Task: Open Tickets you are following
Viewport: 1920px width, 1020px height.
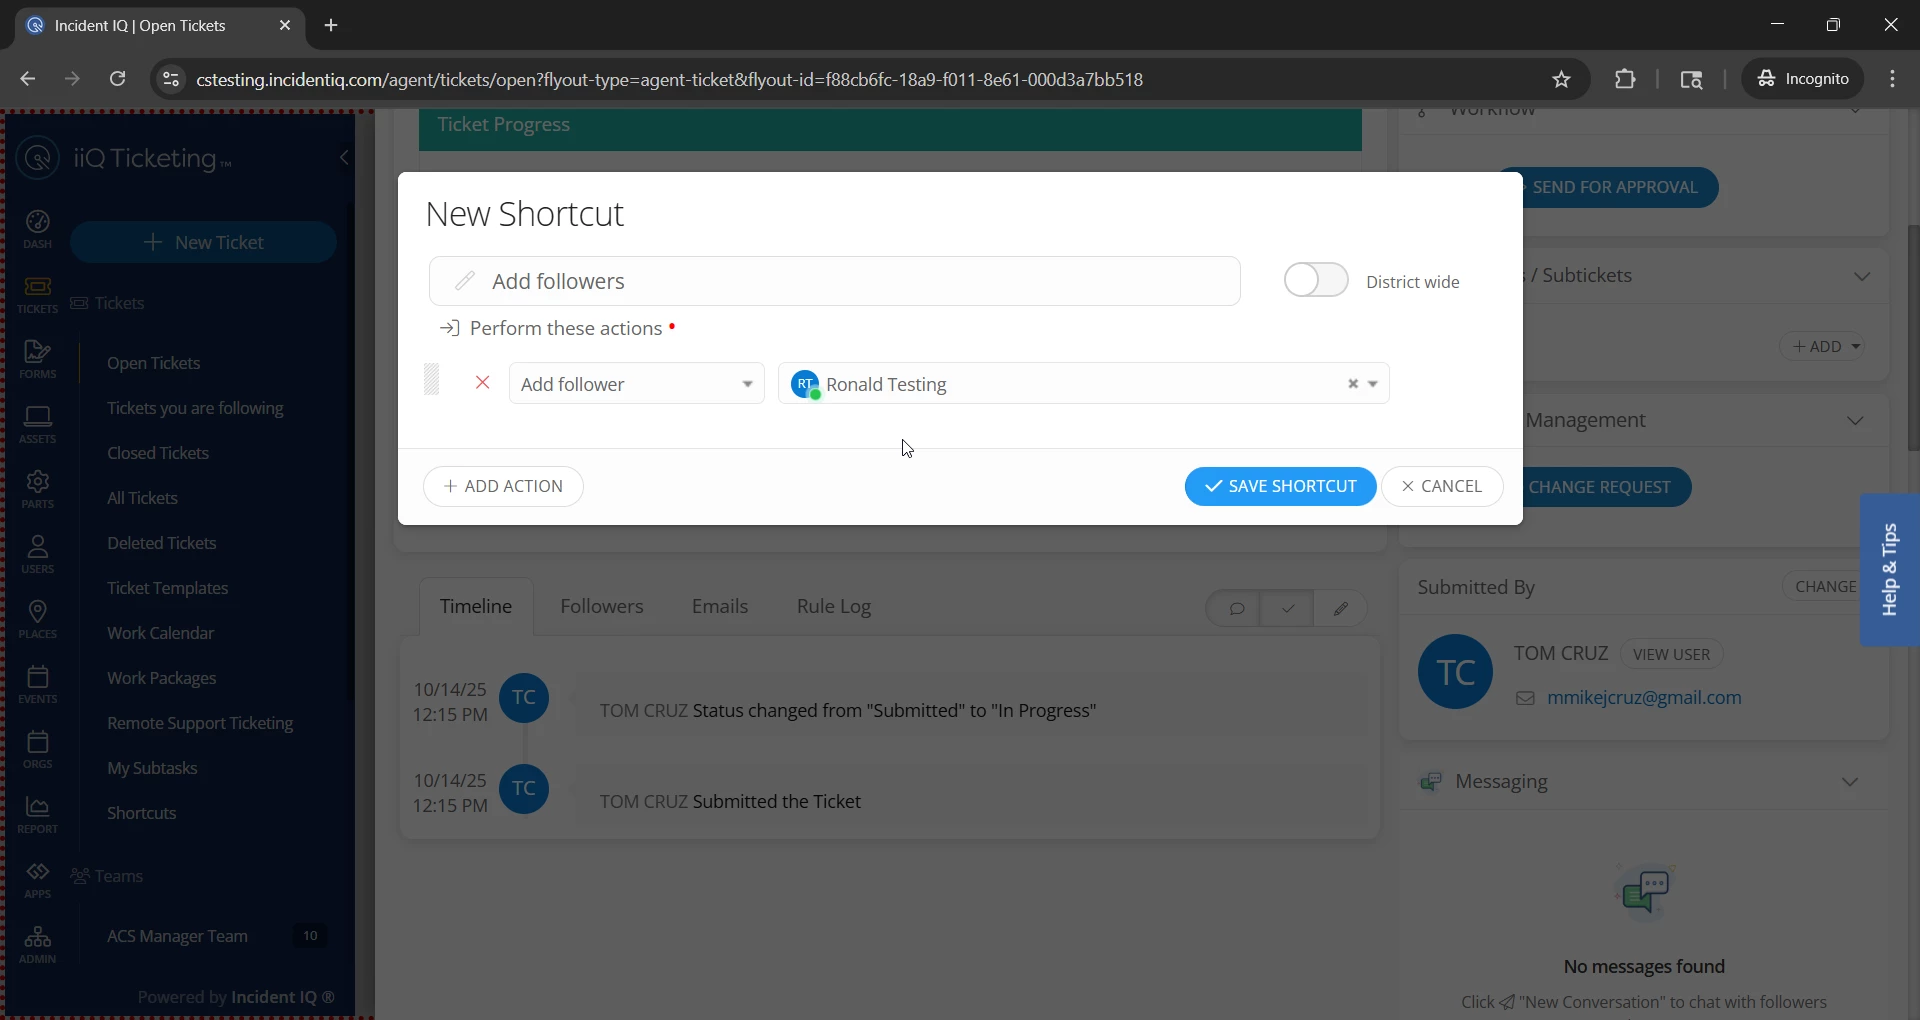Action: 195,408
